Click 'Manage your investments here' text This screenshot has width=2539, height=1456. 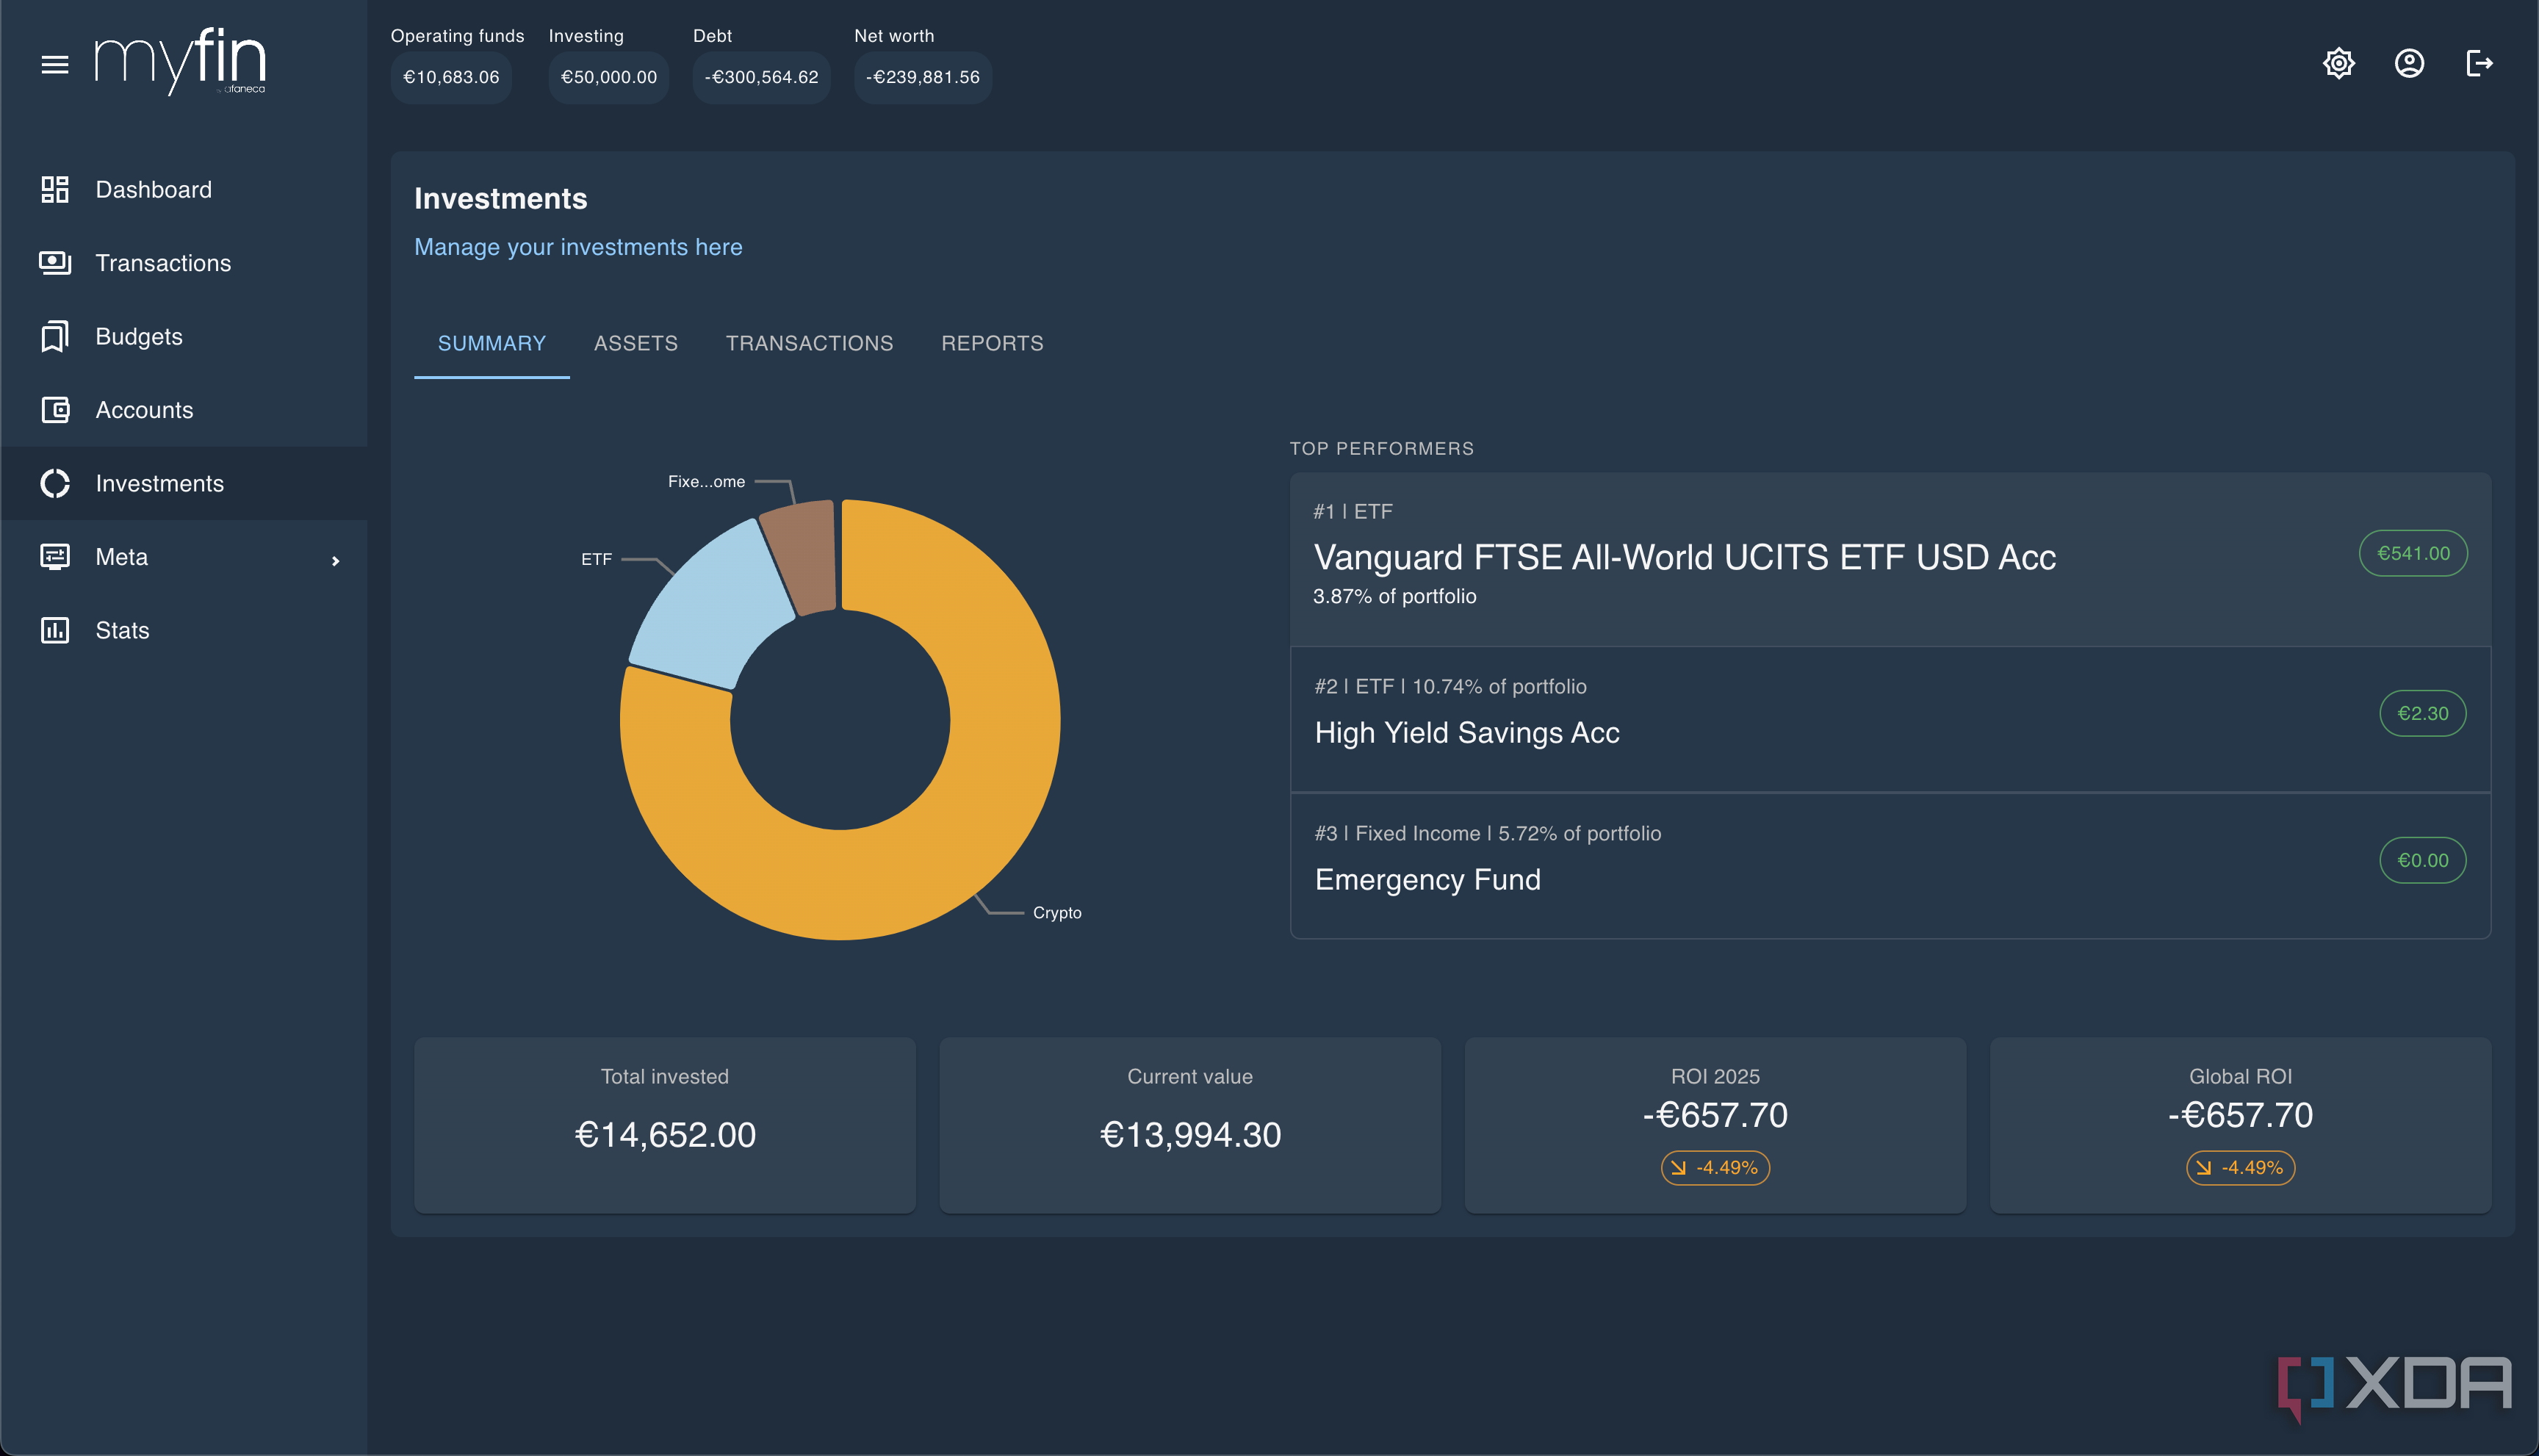click(x=578, y=247)
